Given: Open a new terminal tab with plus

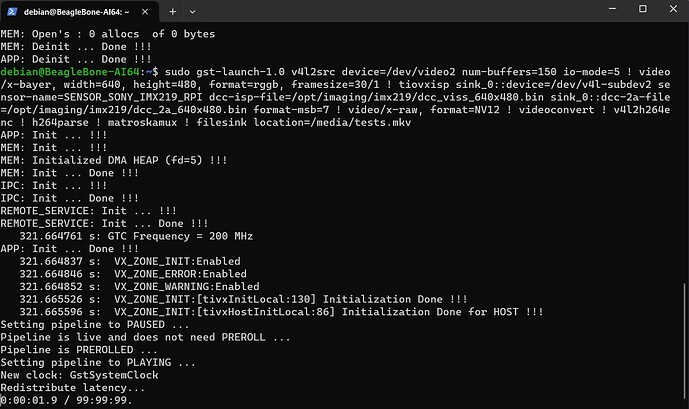Looking at the screenshot, I should [x=173, y=12].
